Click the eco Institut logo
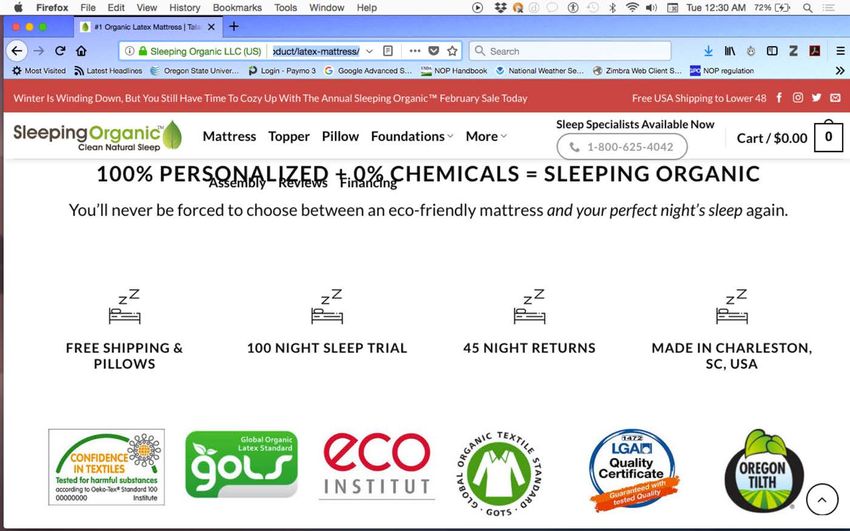Screen dimensions: 850x531 (377, 465)
